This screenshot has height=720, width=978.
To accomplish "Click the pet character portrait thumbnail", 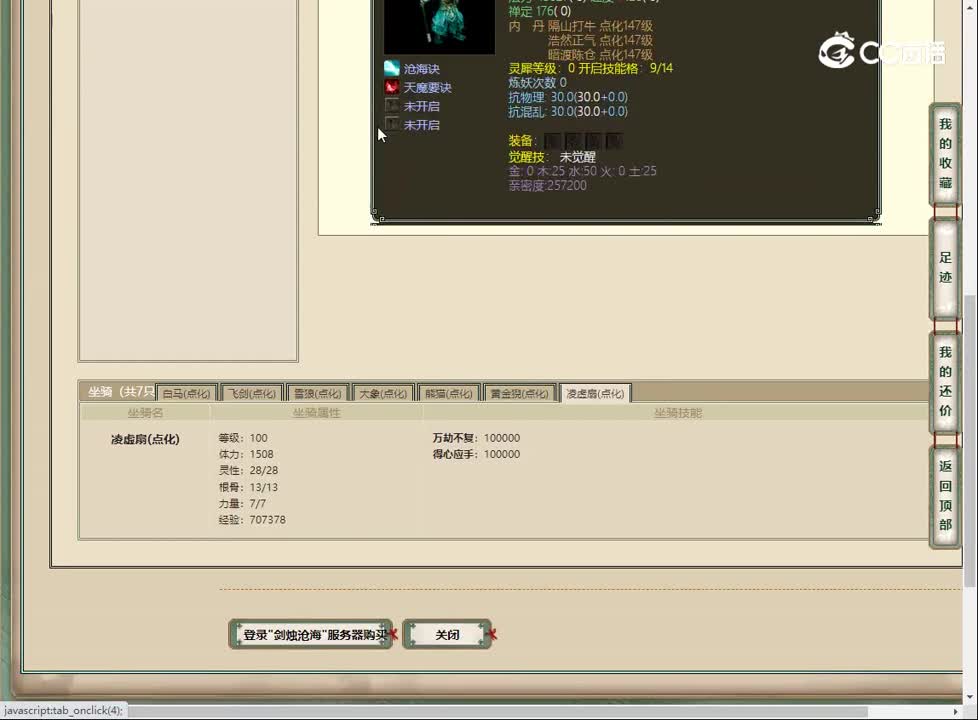I will (439, 25).
